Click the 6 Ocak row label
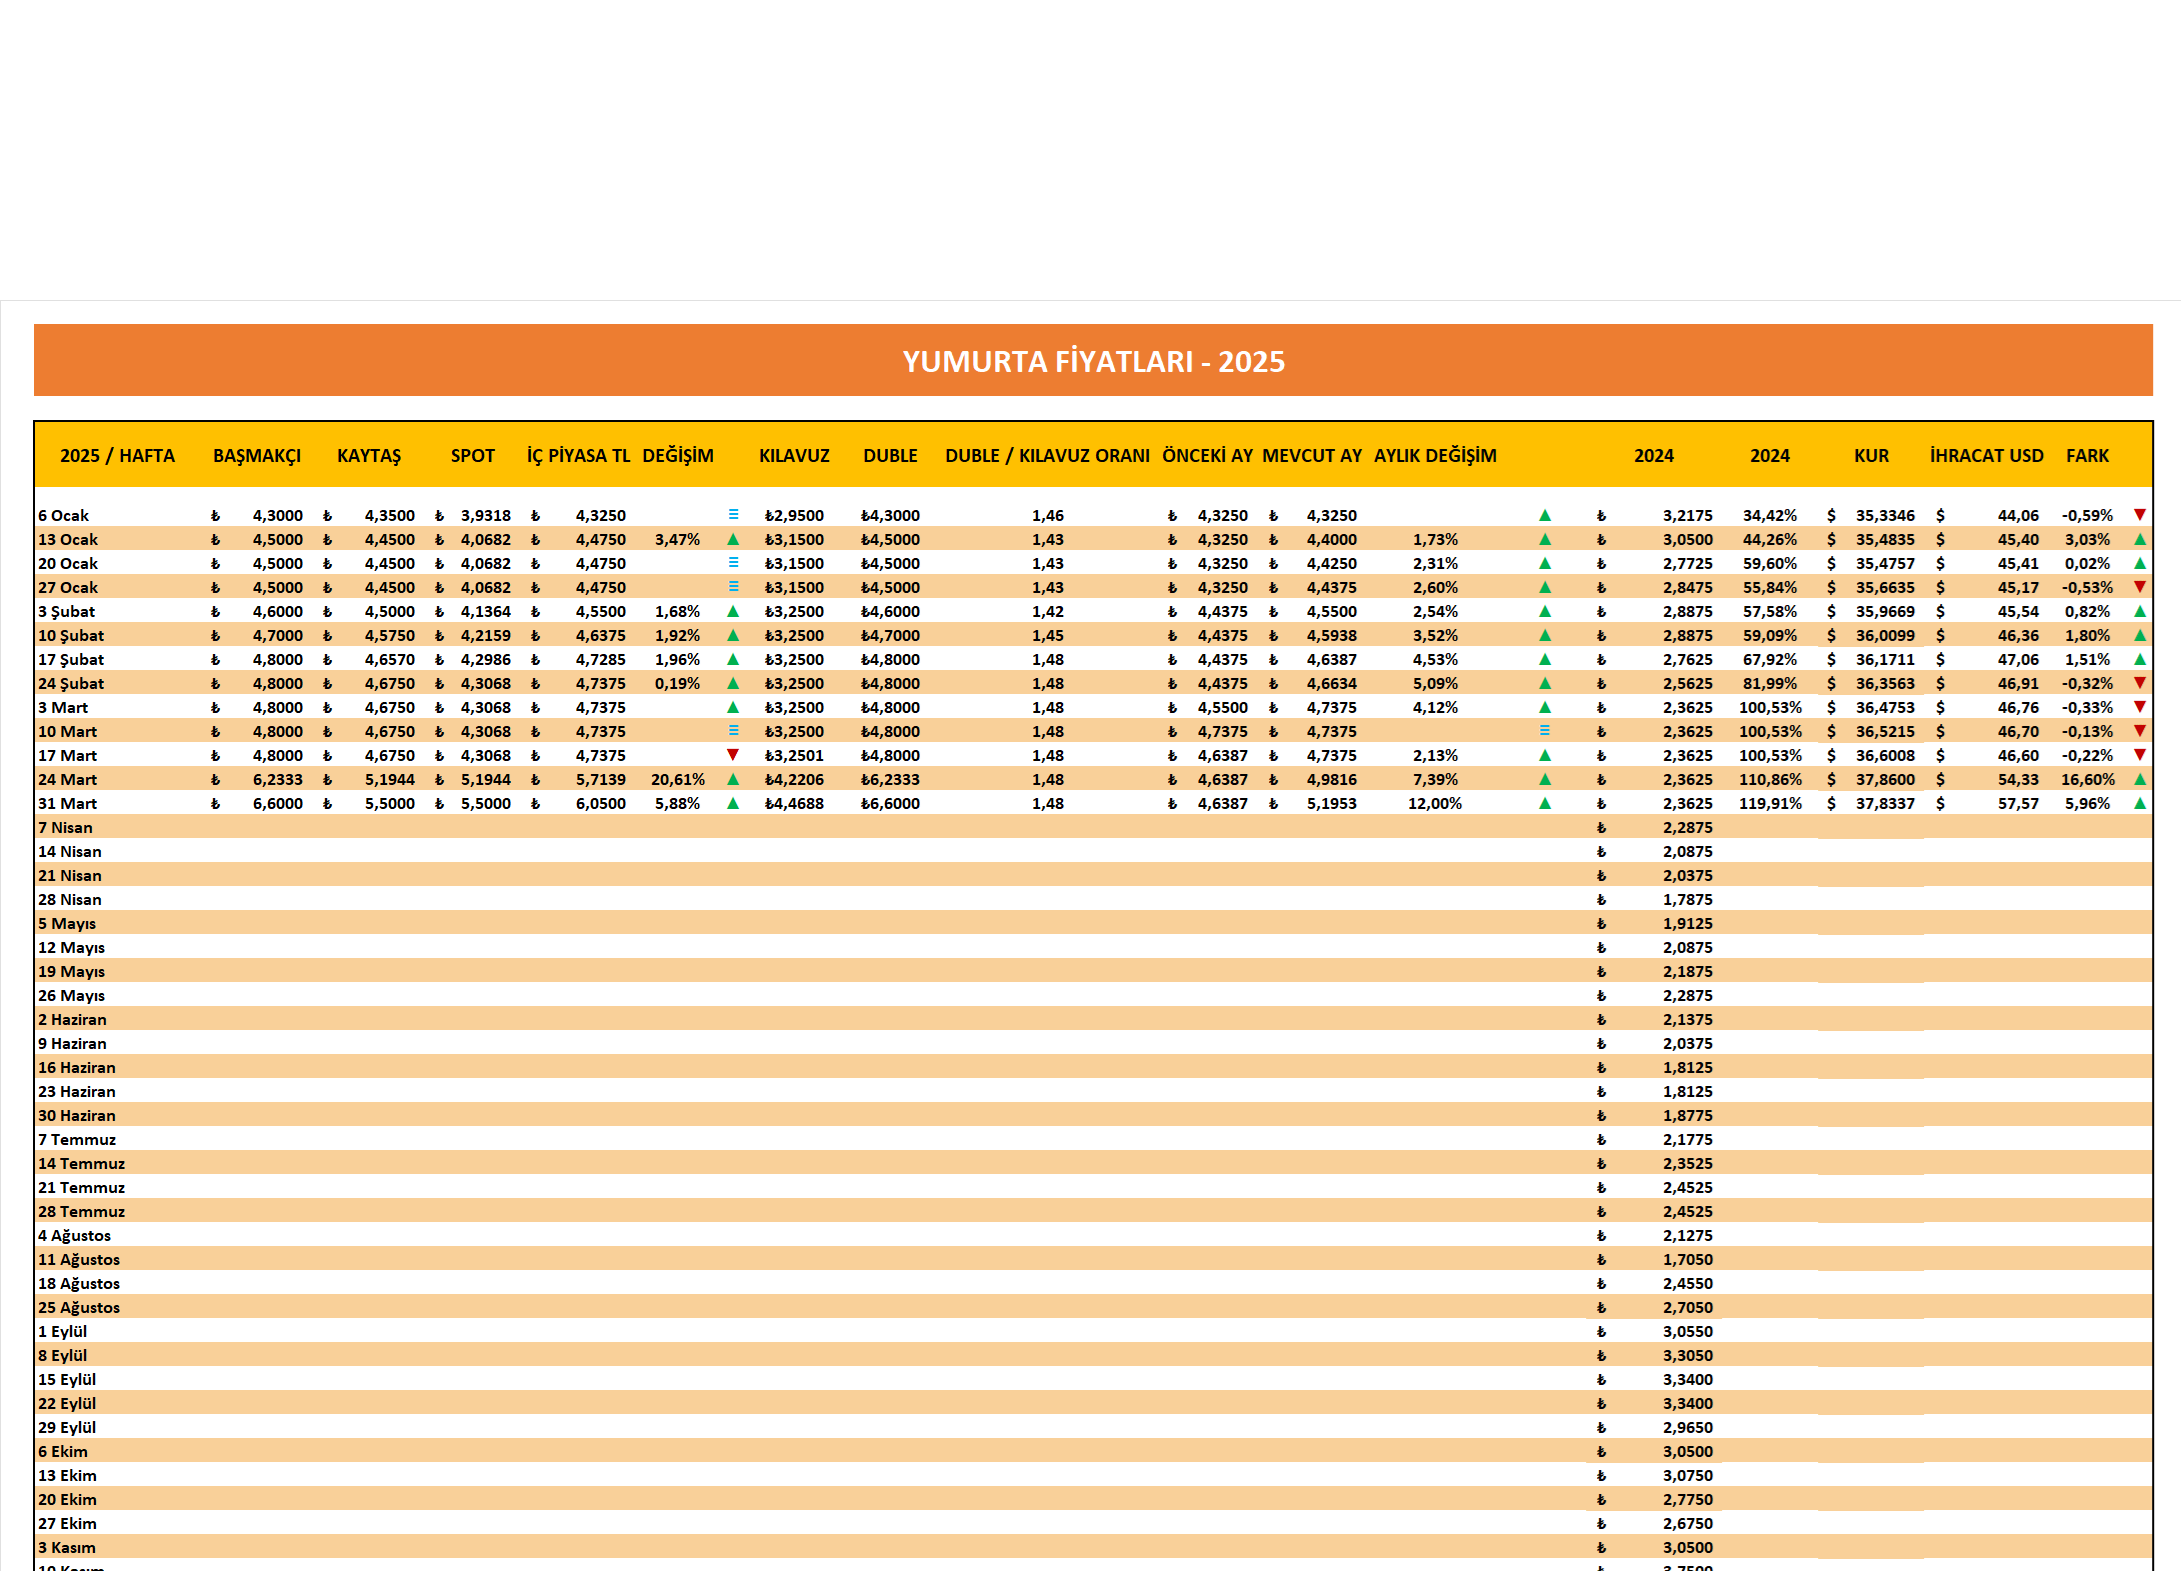 (x=64, y=515)
